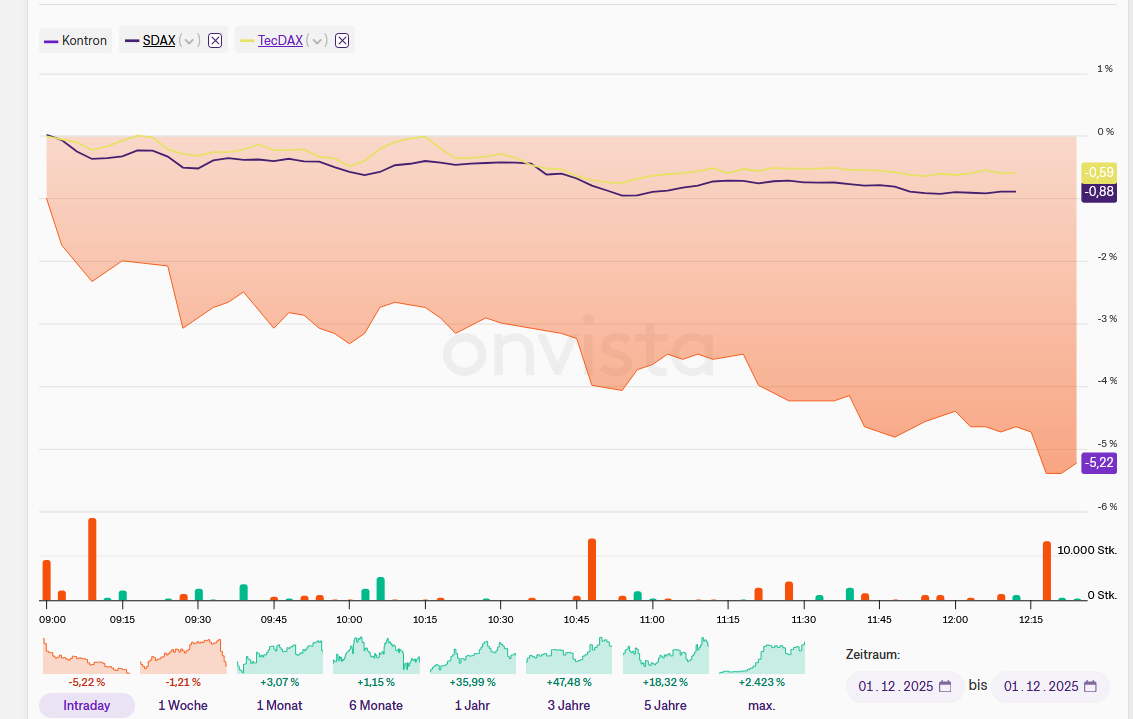This screenshot has height=719, width=1133.
Task: Click the 09:00 time axis label
Action: point(52,620)
